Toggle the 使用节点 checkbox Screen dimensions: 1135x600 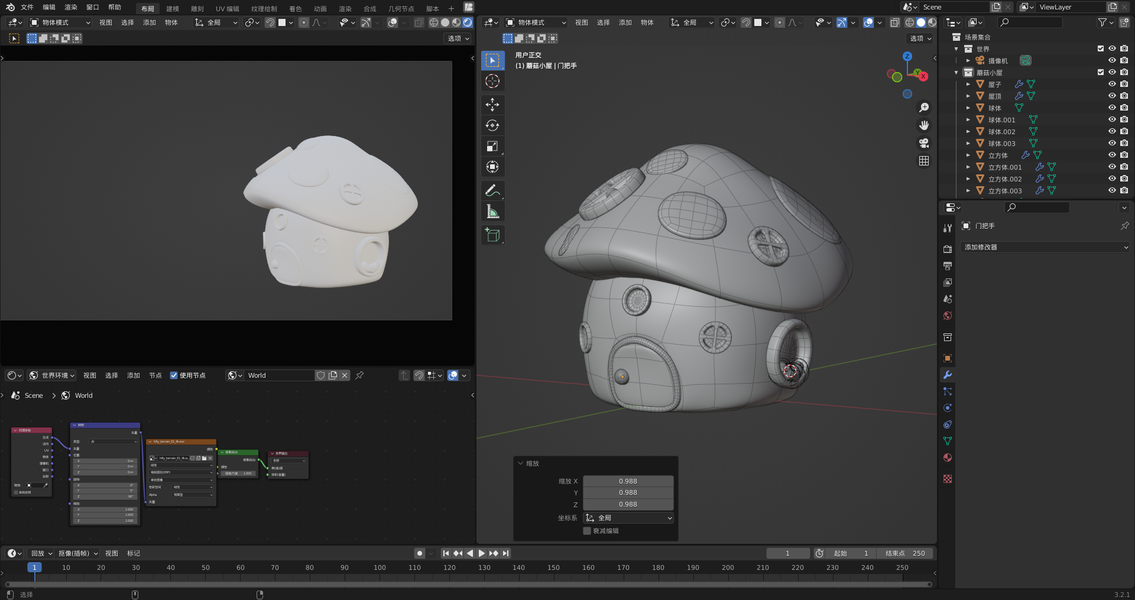tap(174, 375)
